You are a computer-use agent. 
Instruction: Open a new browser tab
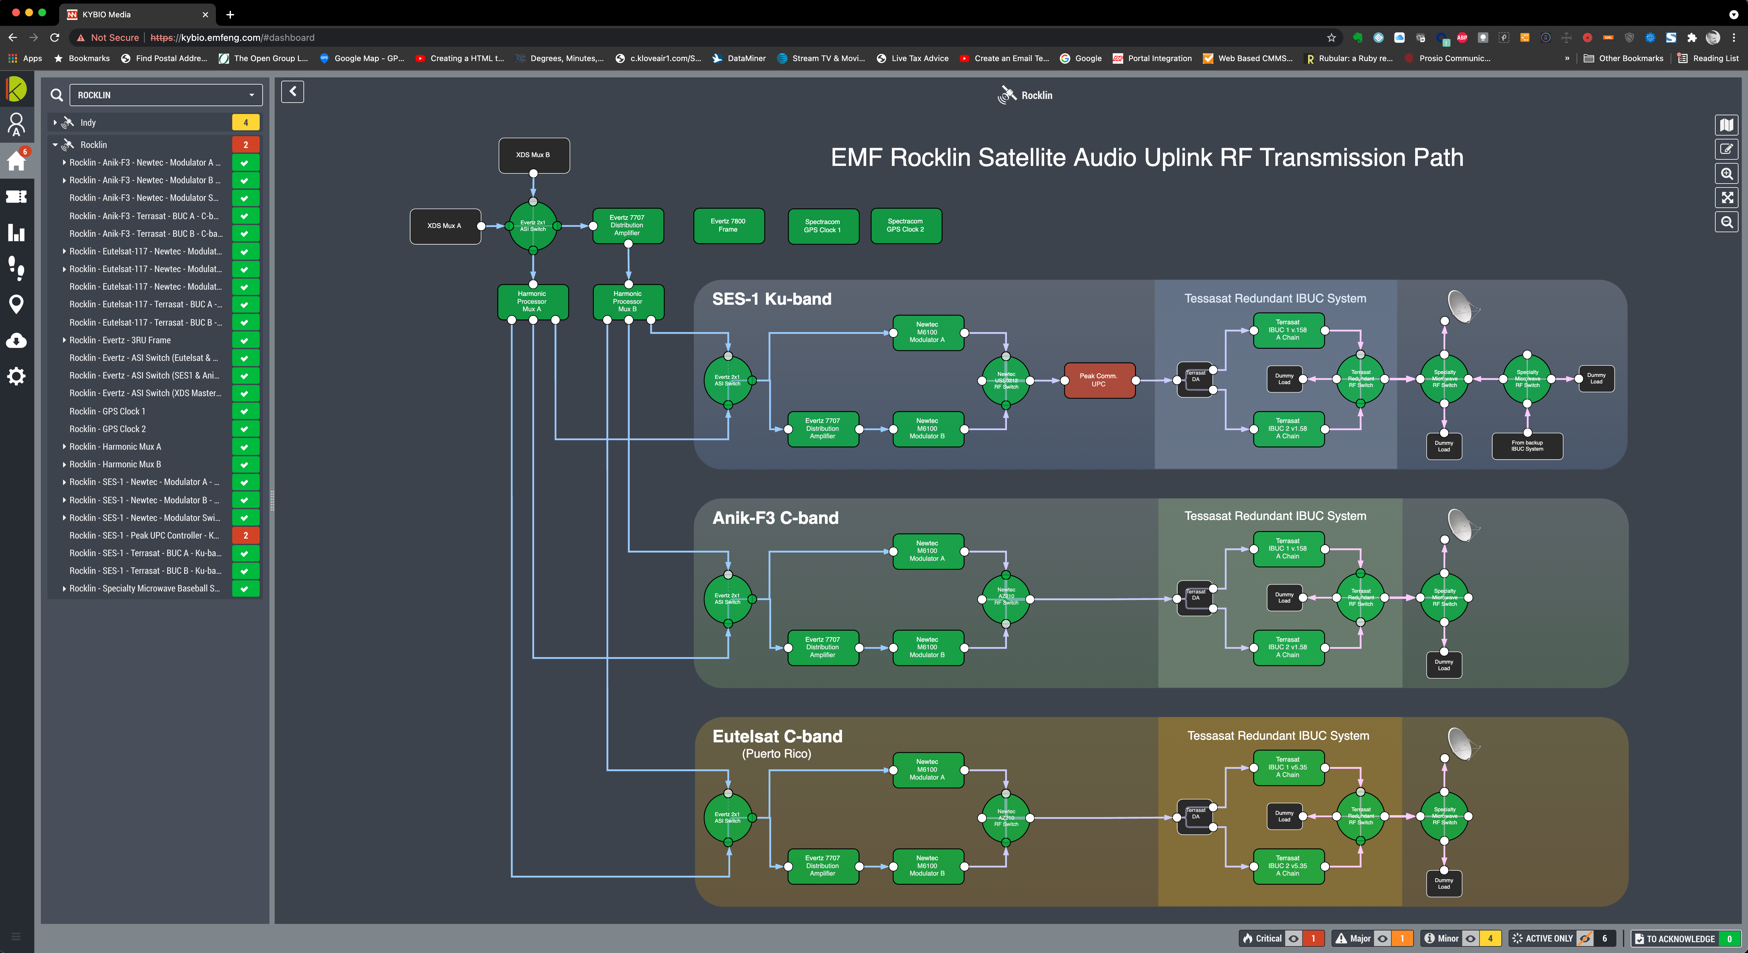tap(230, 15)
